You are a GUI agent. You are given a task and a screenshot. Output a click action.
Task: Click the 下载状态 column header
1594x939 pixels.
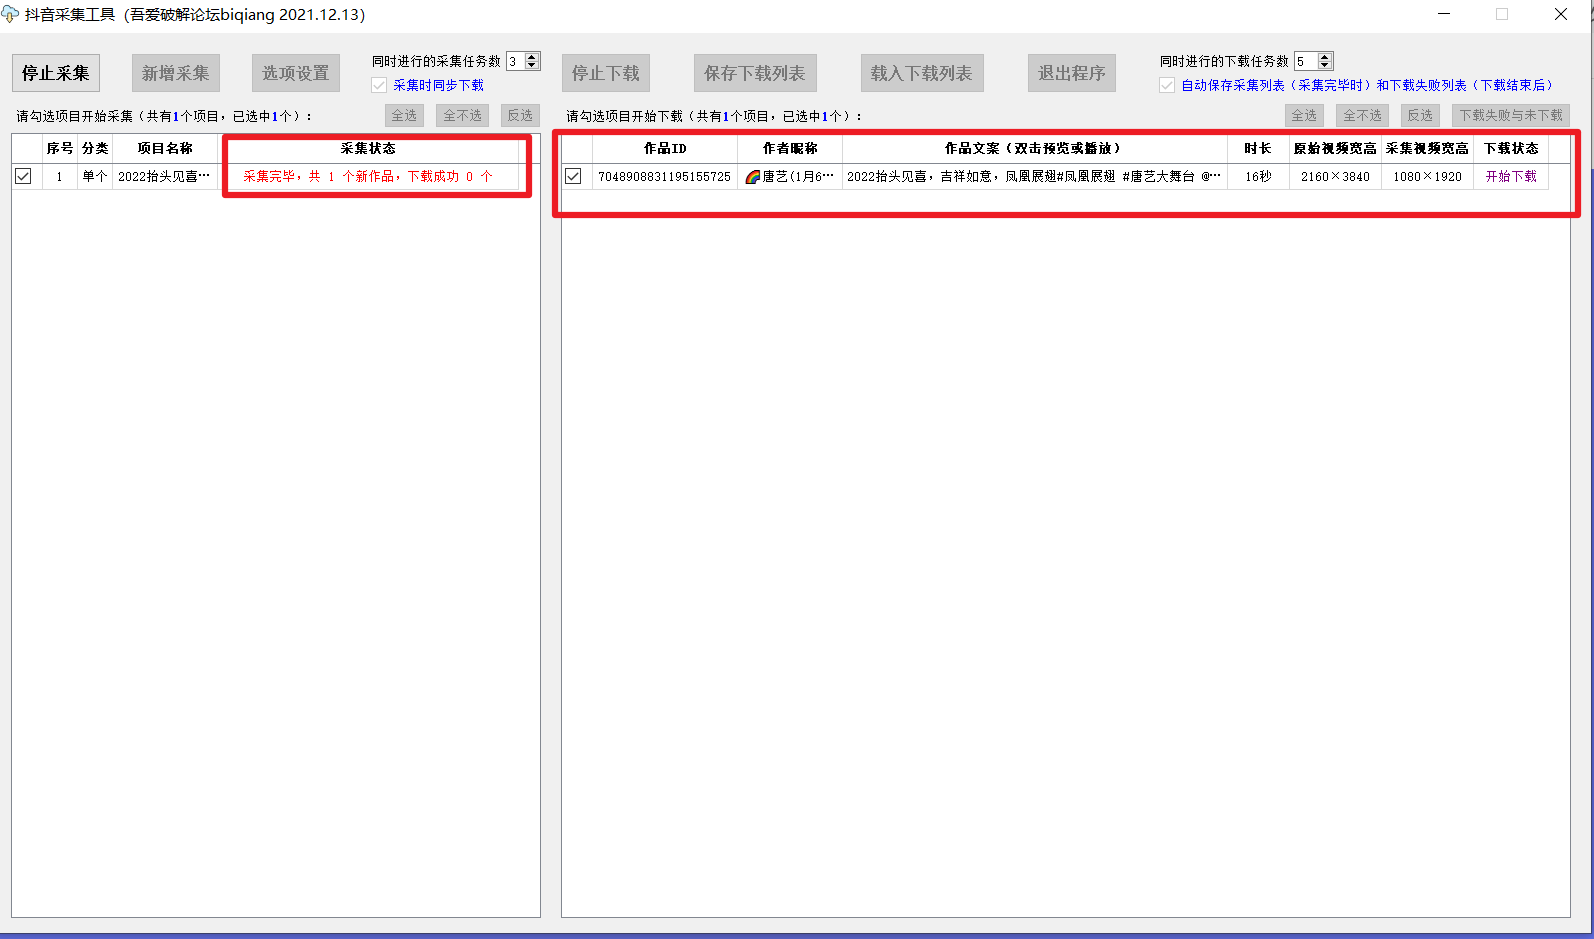point(1511,148)
